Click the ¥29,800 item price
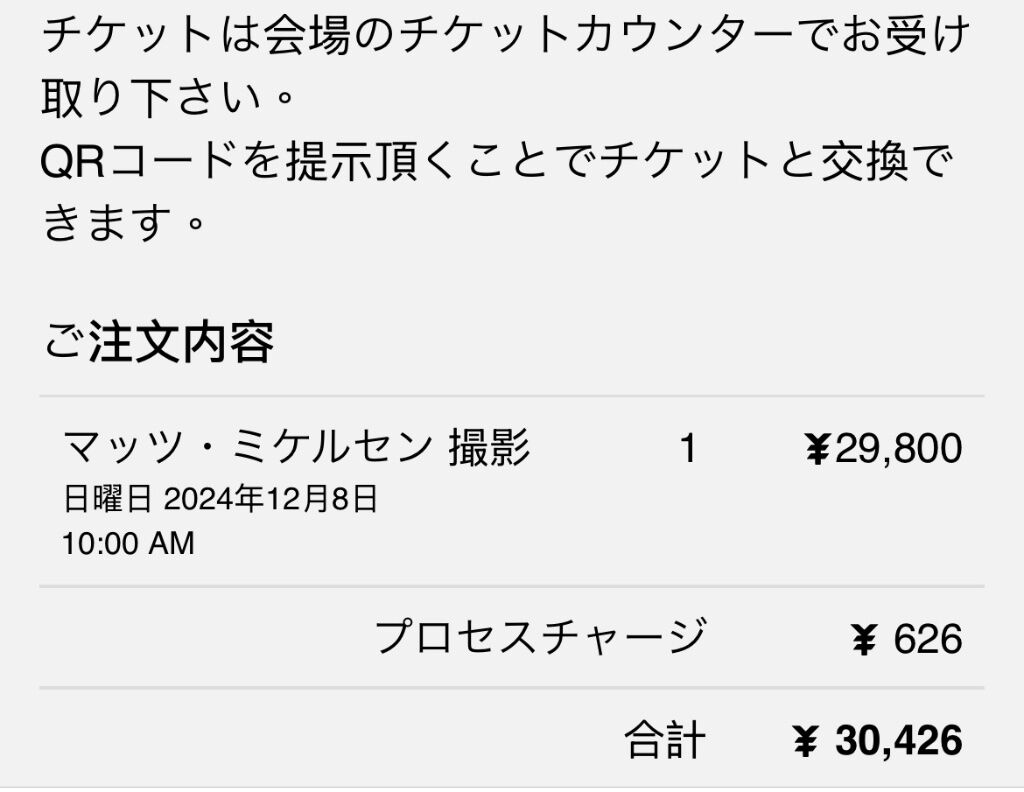The height and width of the screenshot is (792, 1024). click(x=883, y=449)
